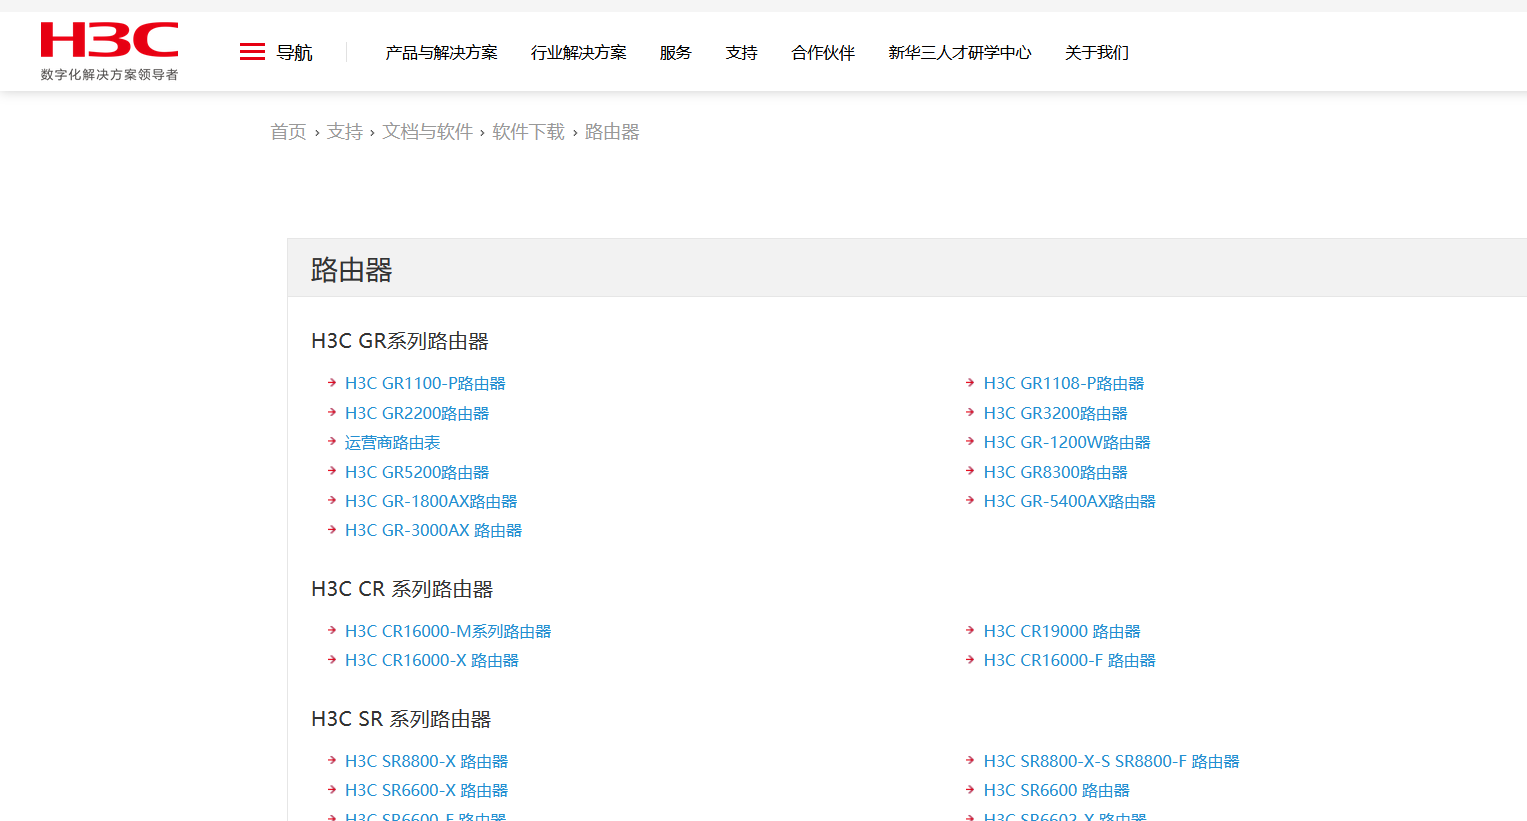This screenshot has height=821, width=1527.
Task: Open 行业解决方案 menu
Action: (x=578, y=53)
